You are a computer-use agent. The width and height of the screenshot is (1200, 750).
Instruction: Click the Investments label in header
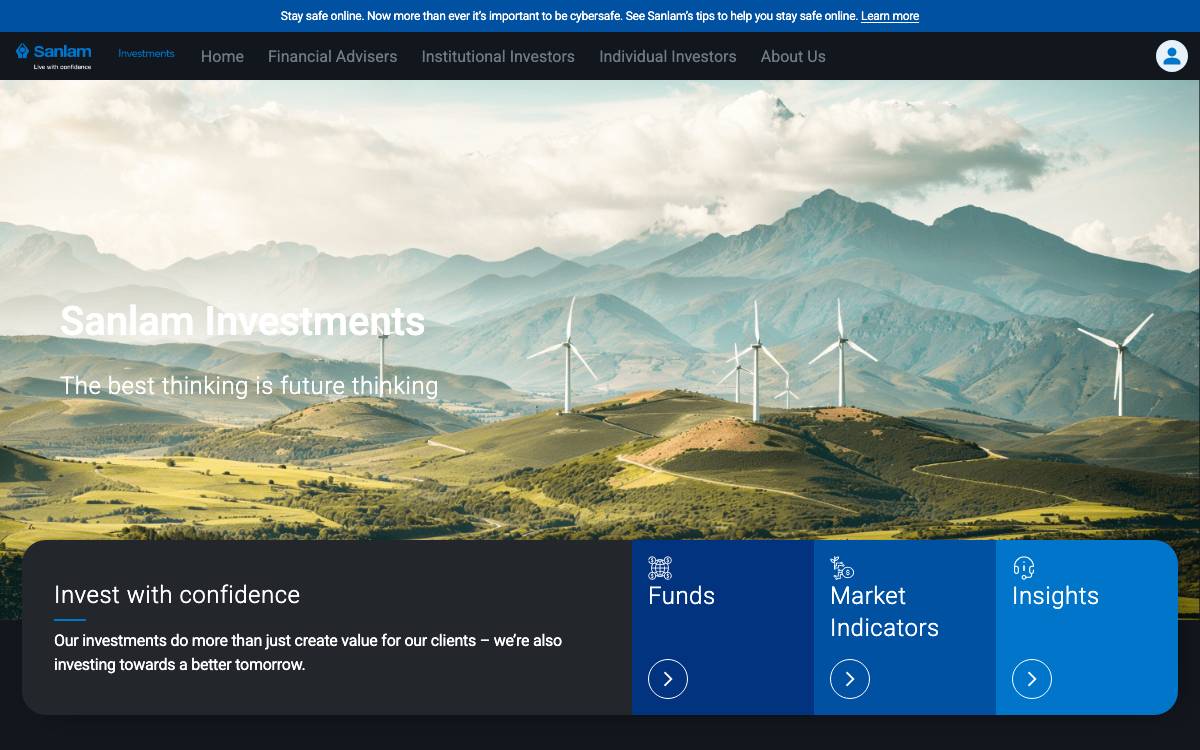pyautogui.click(x=146, y=53)
